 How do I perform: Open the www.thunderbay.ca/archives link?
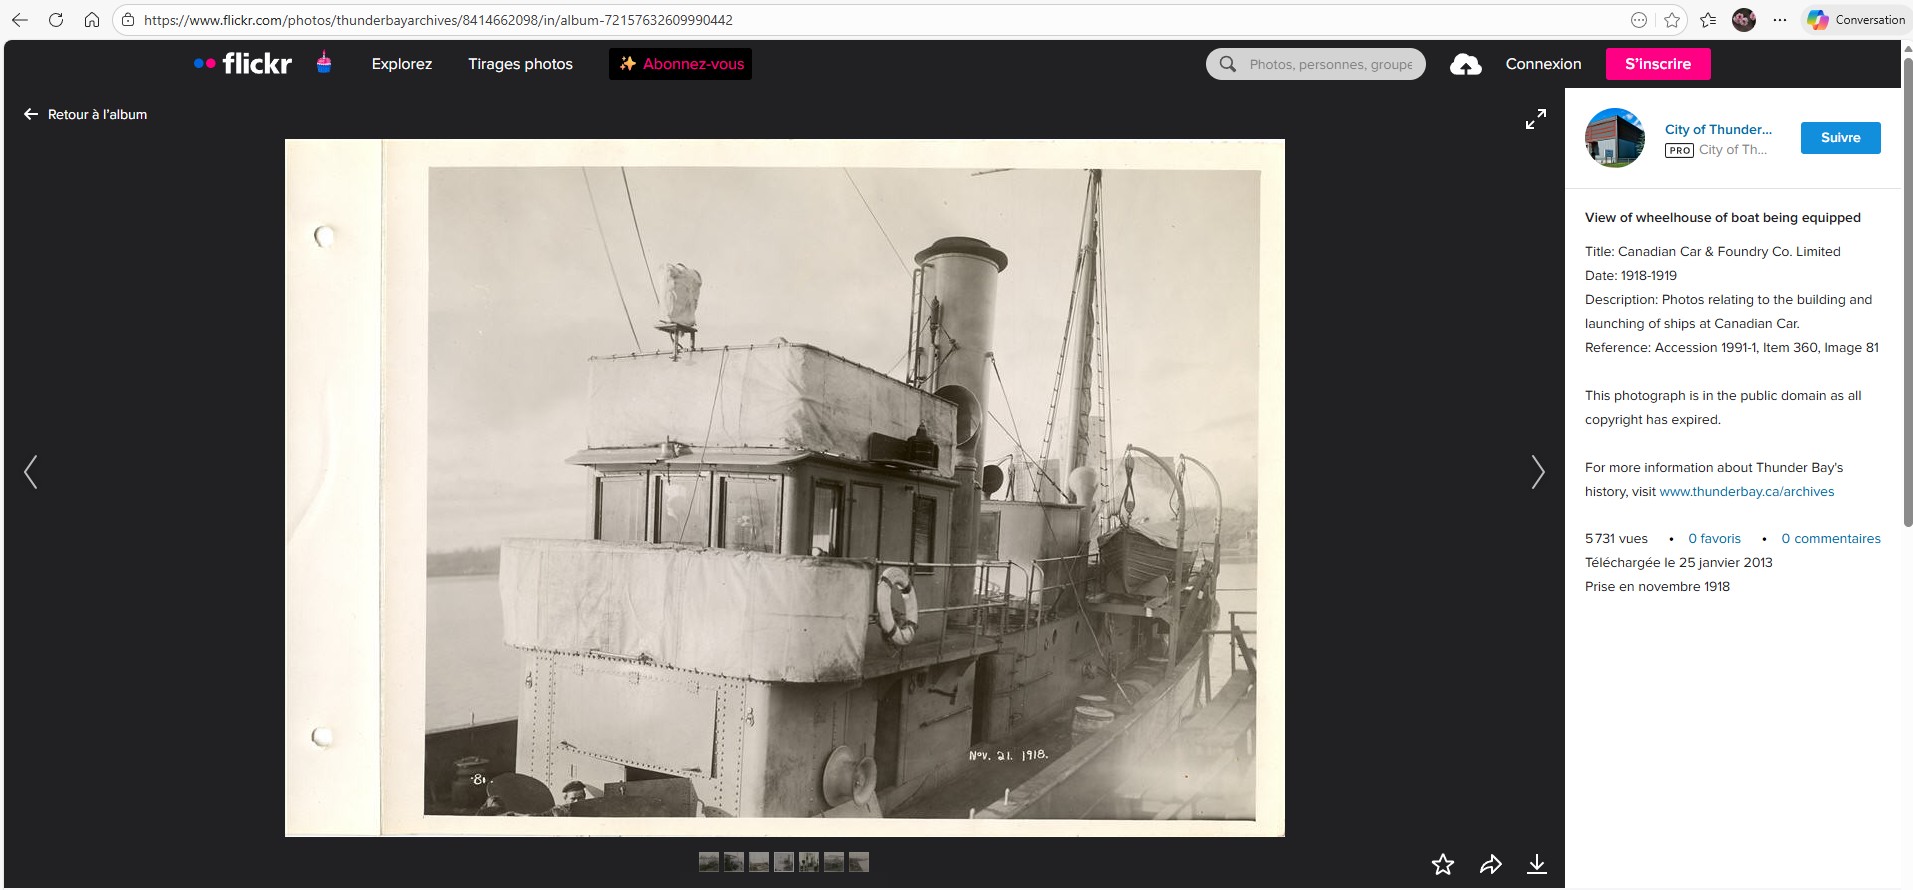[x=1746, y=492]
